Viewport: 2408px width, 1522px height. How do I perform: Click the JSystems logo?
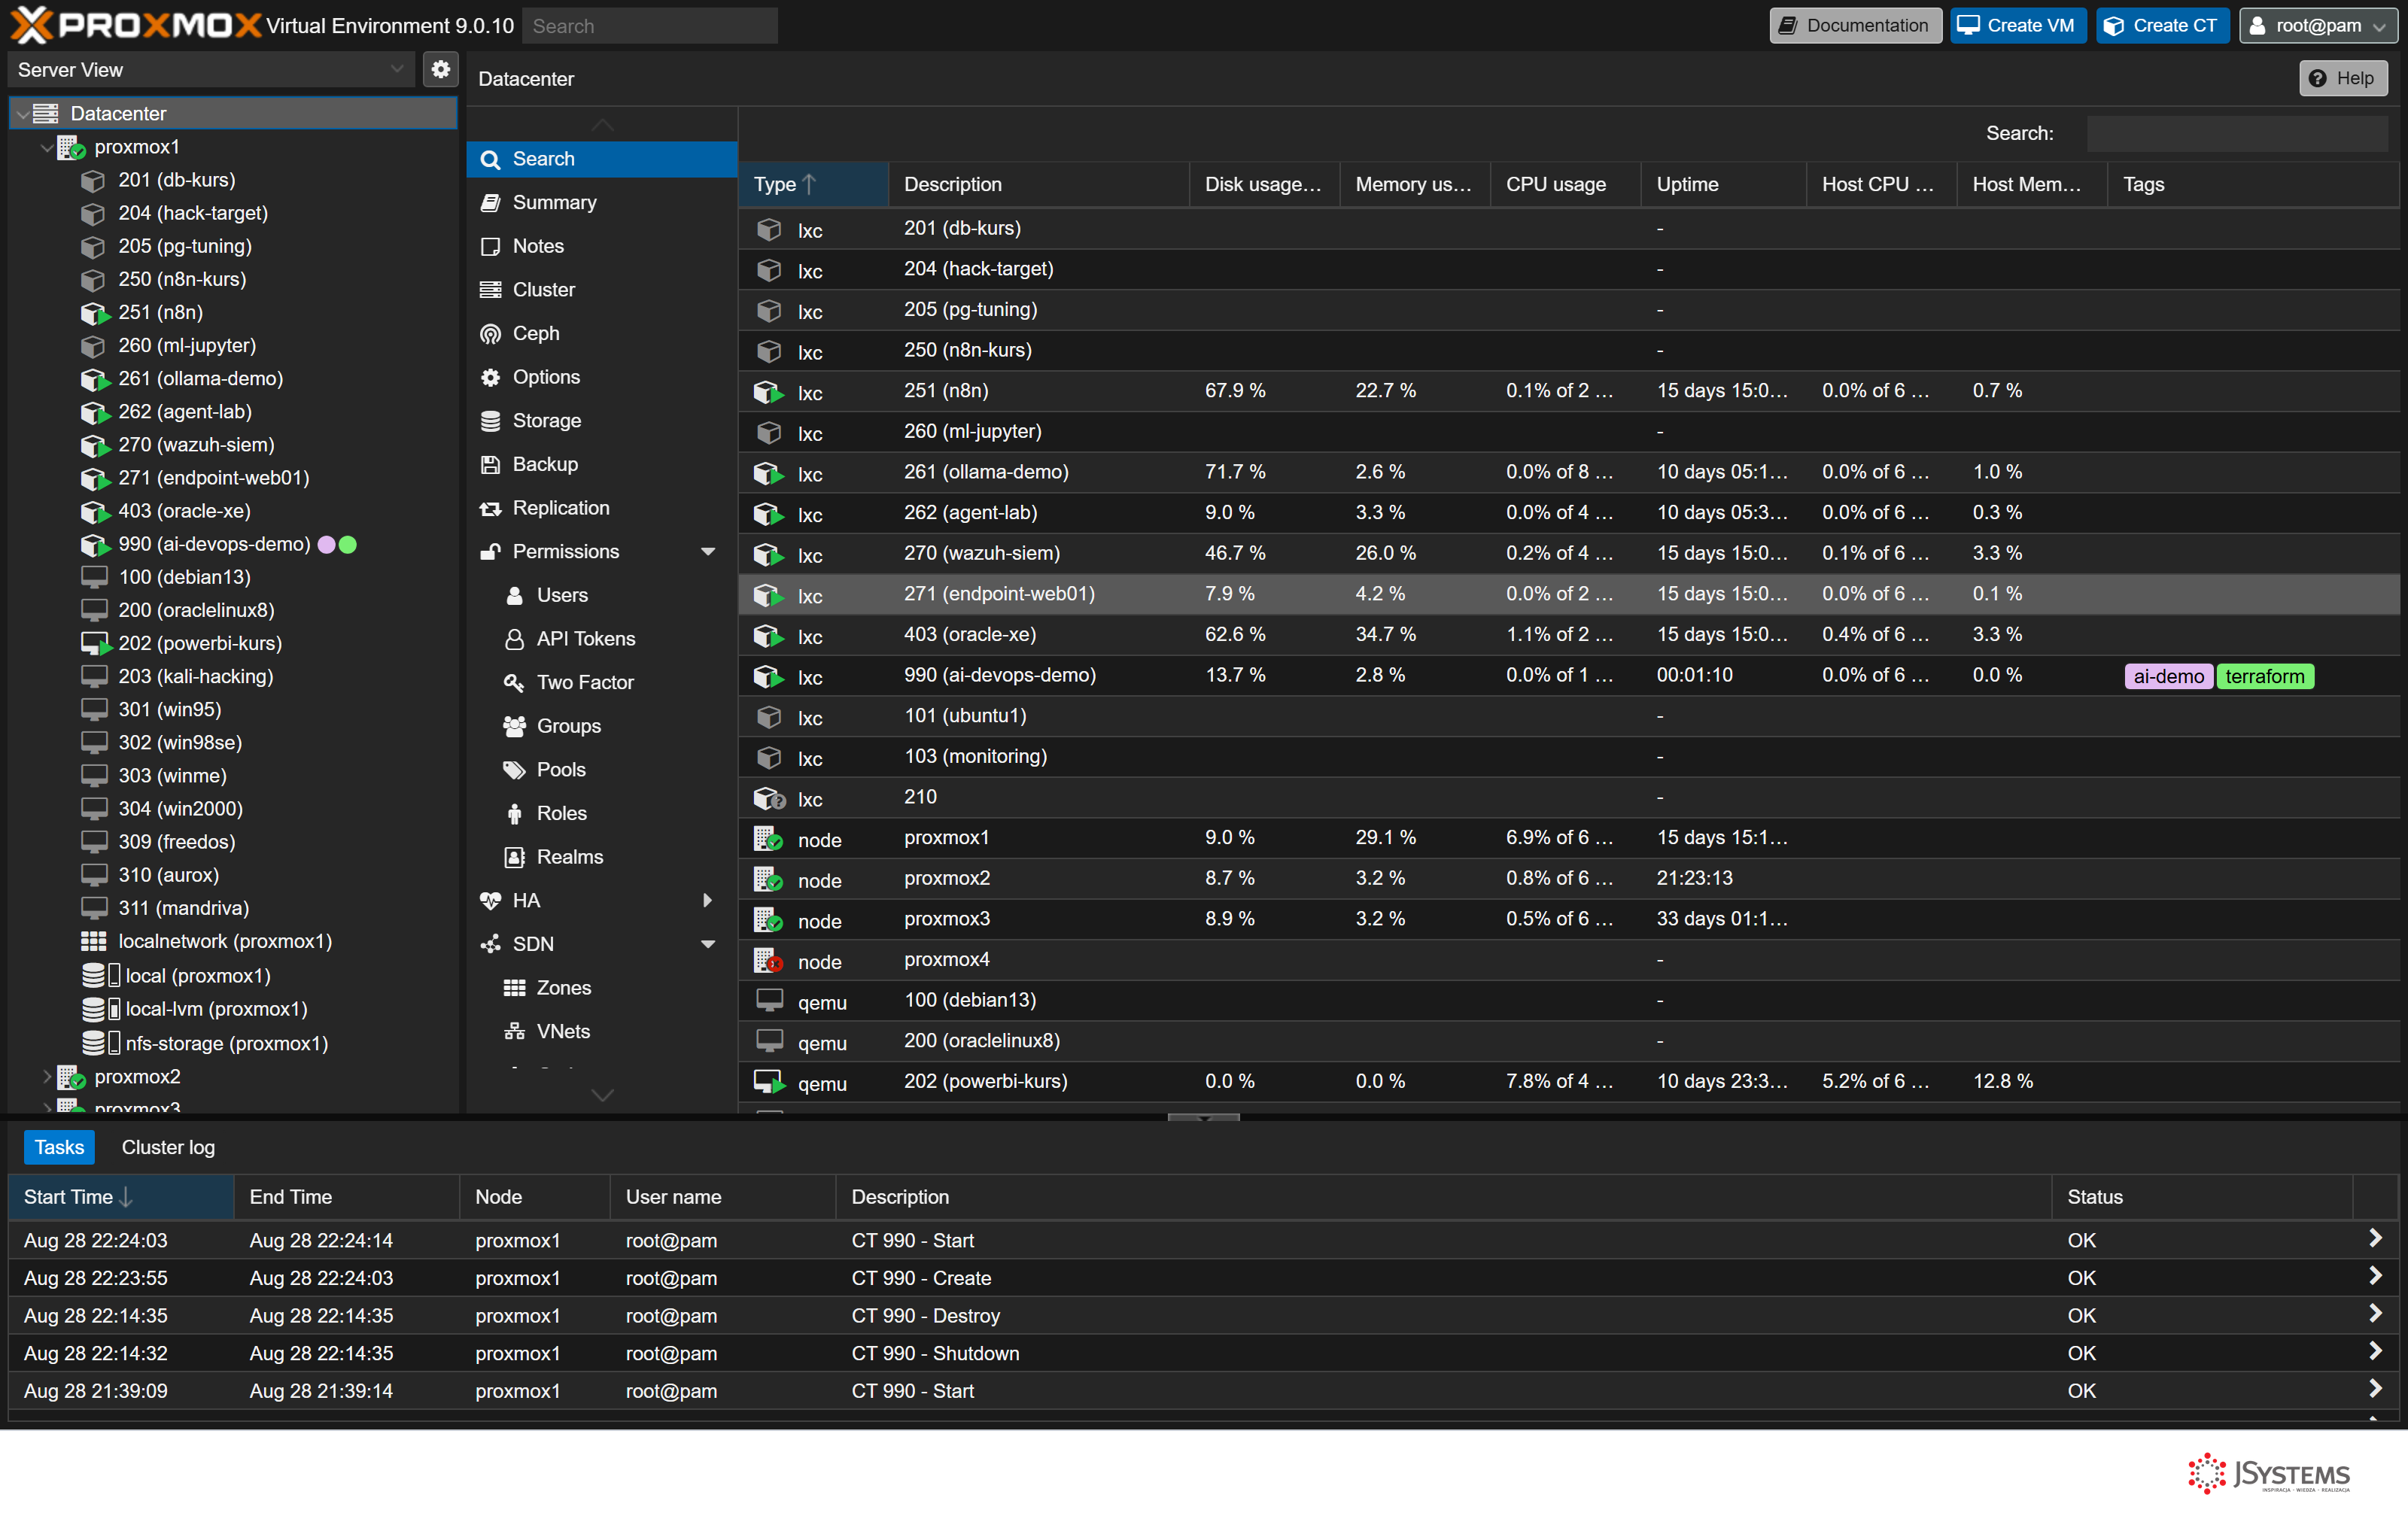tap(2269, 1474)
